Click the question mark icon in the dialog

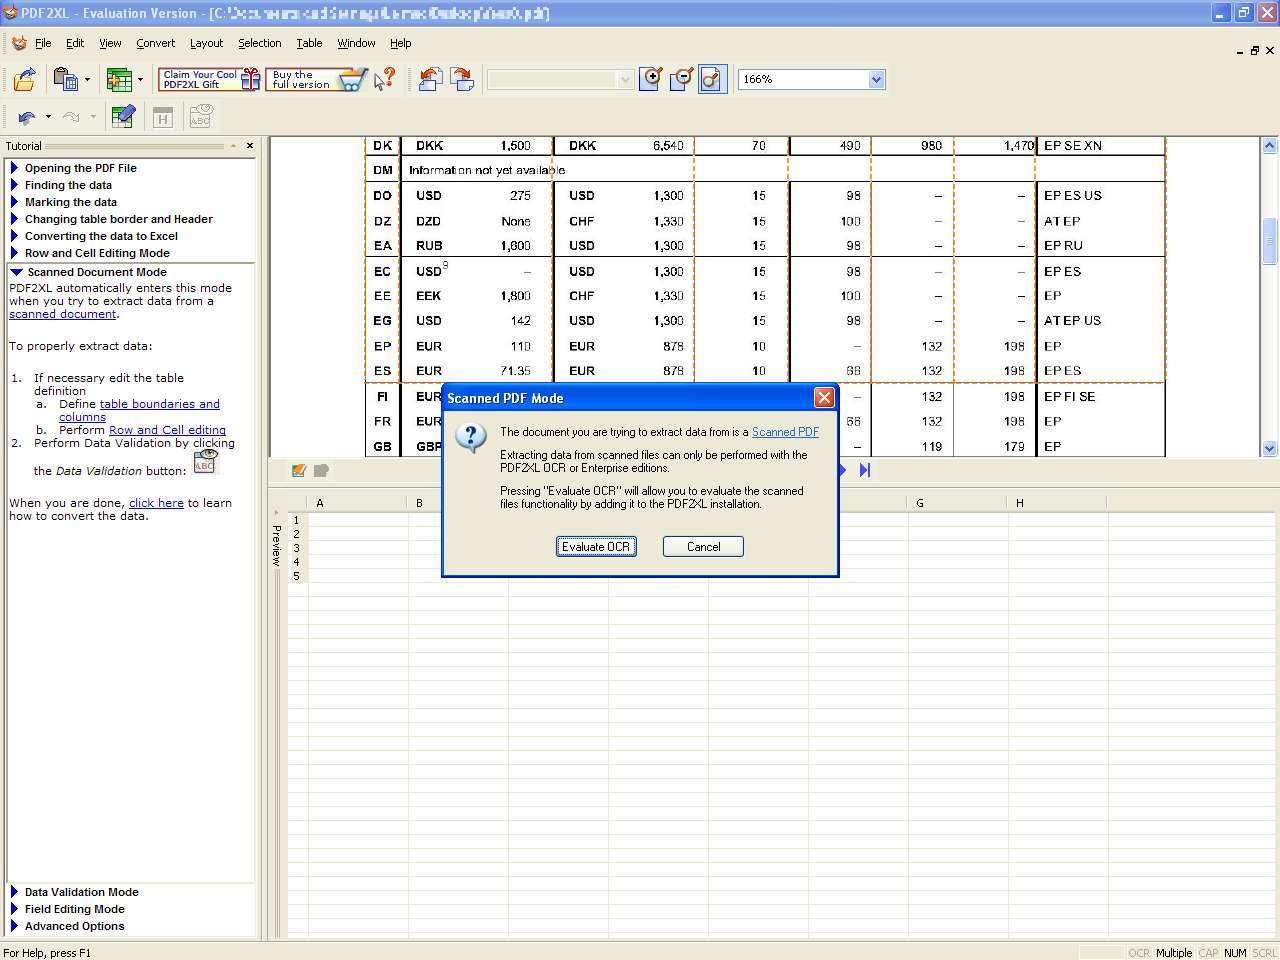[471, 437]
